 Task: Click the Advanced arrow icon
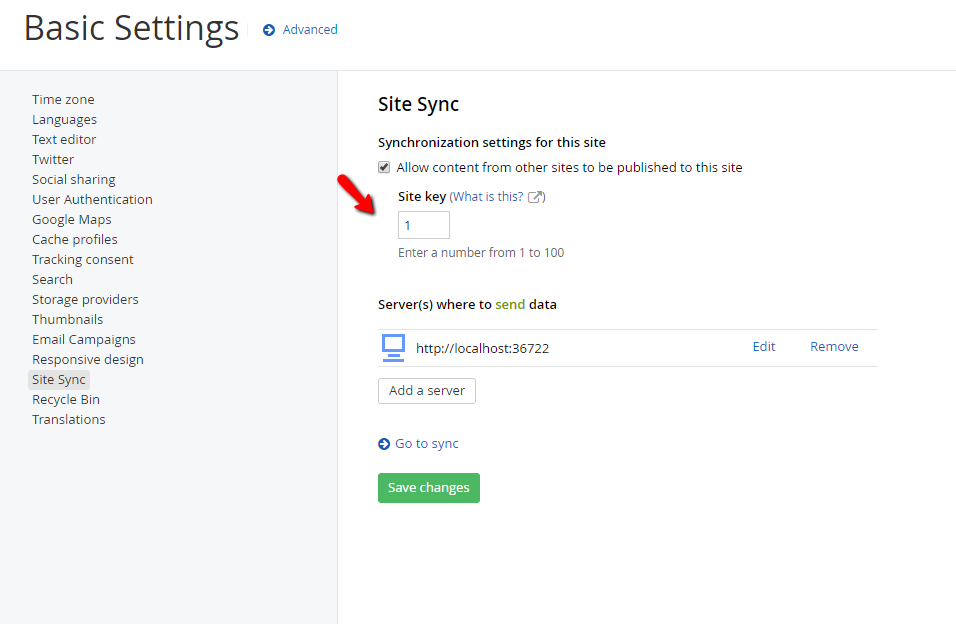[x=269, y=30]
